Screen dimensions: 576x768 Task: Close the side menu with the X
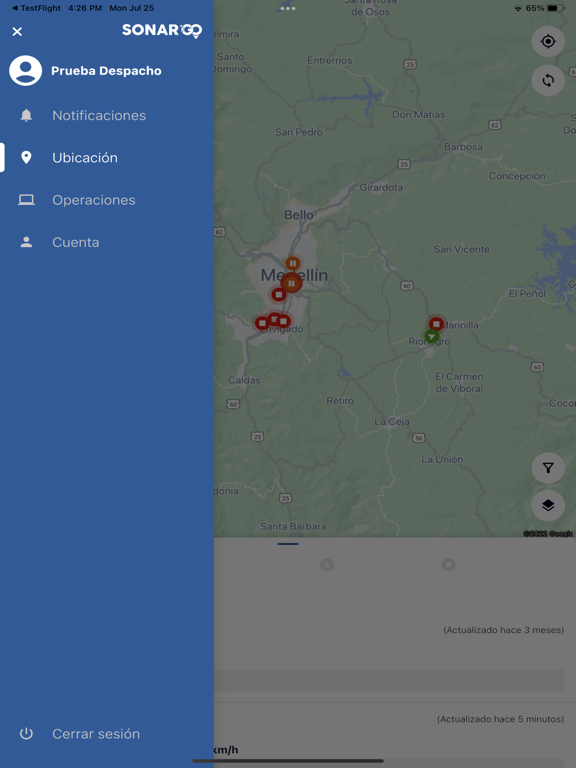[x=17, y=32]
